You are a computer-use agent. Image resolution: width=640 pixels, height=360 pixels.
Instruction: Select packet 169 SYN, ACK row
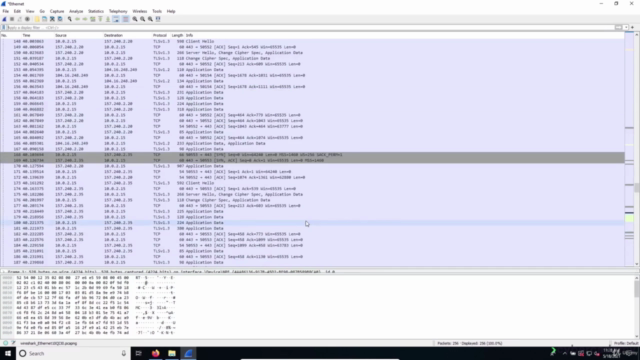(312, 160)
